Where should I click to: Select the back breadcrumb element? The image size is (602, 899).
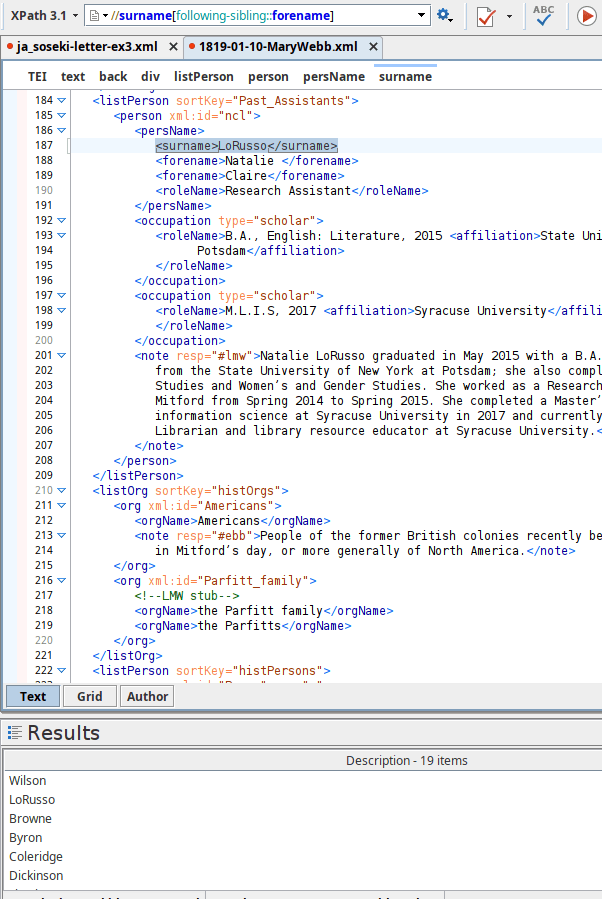pos(113,77)
